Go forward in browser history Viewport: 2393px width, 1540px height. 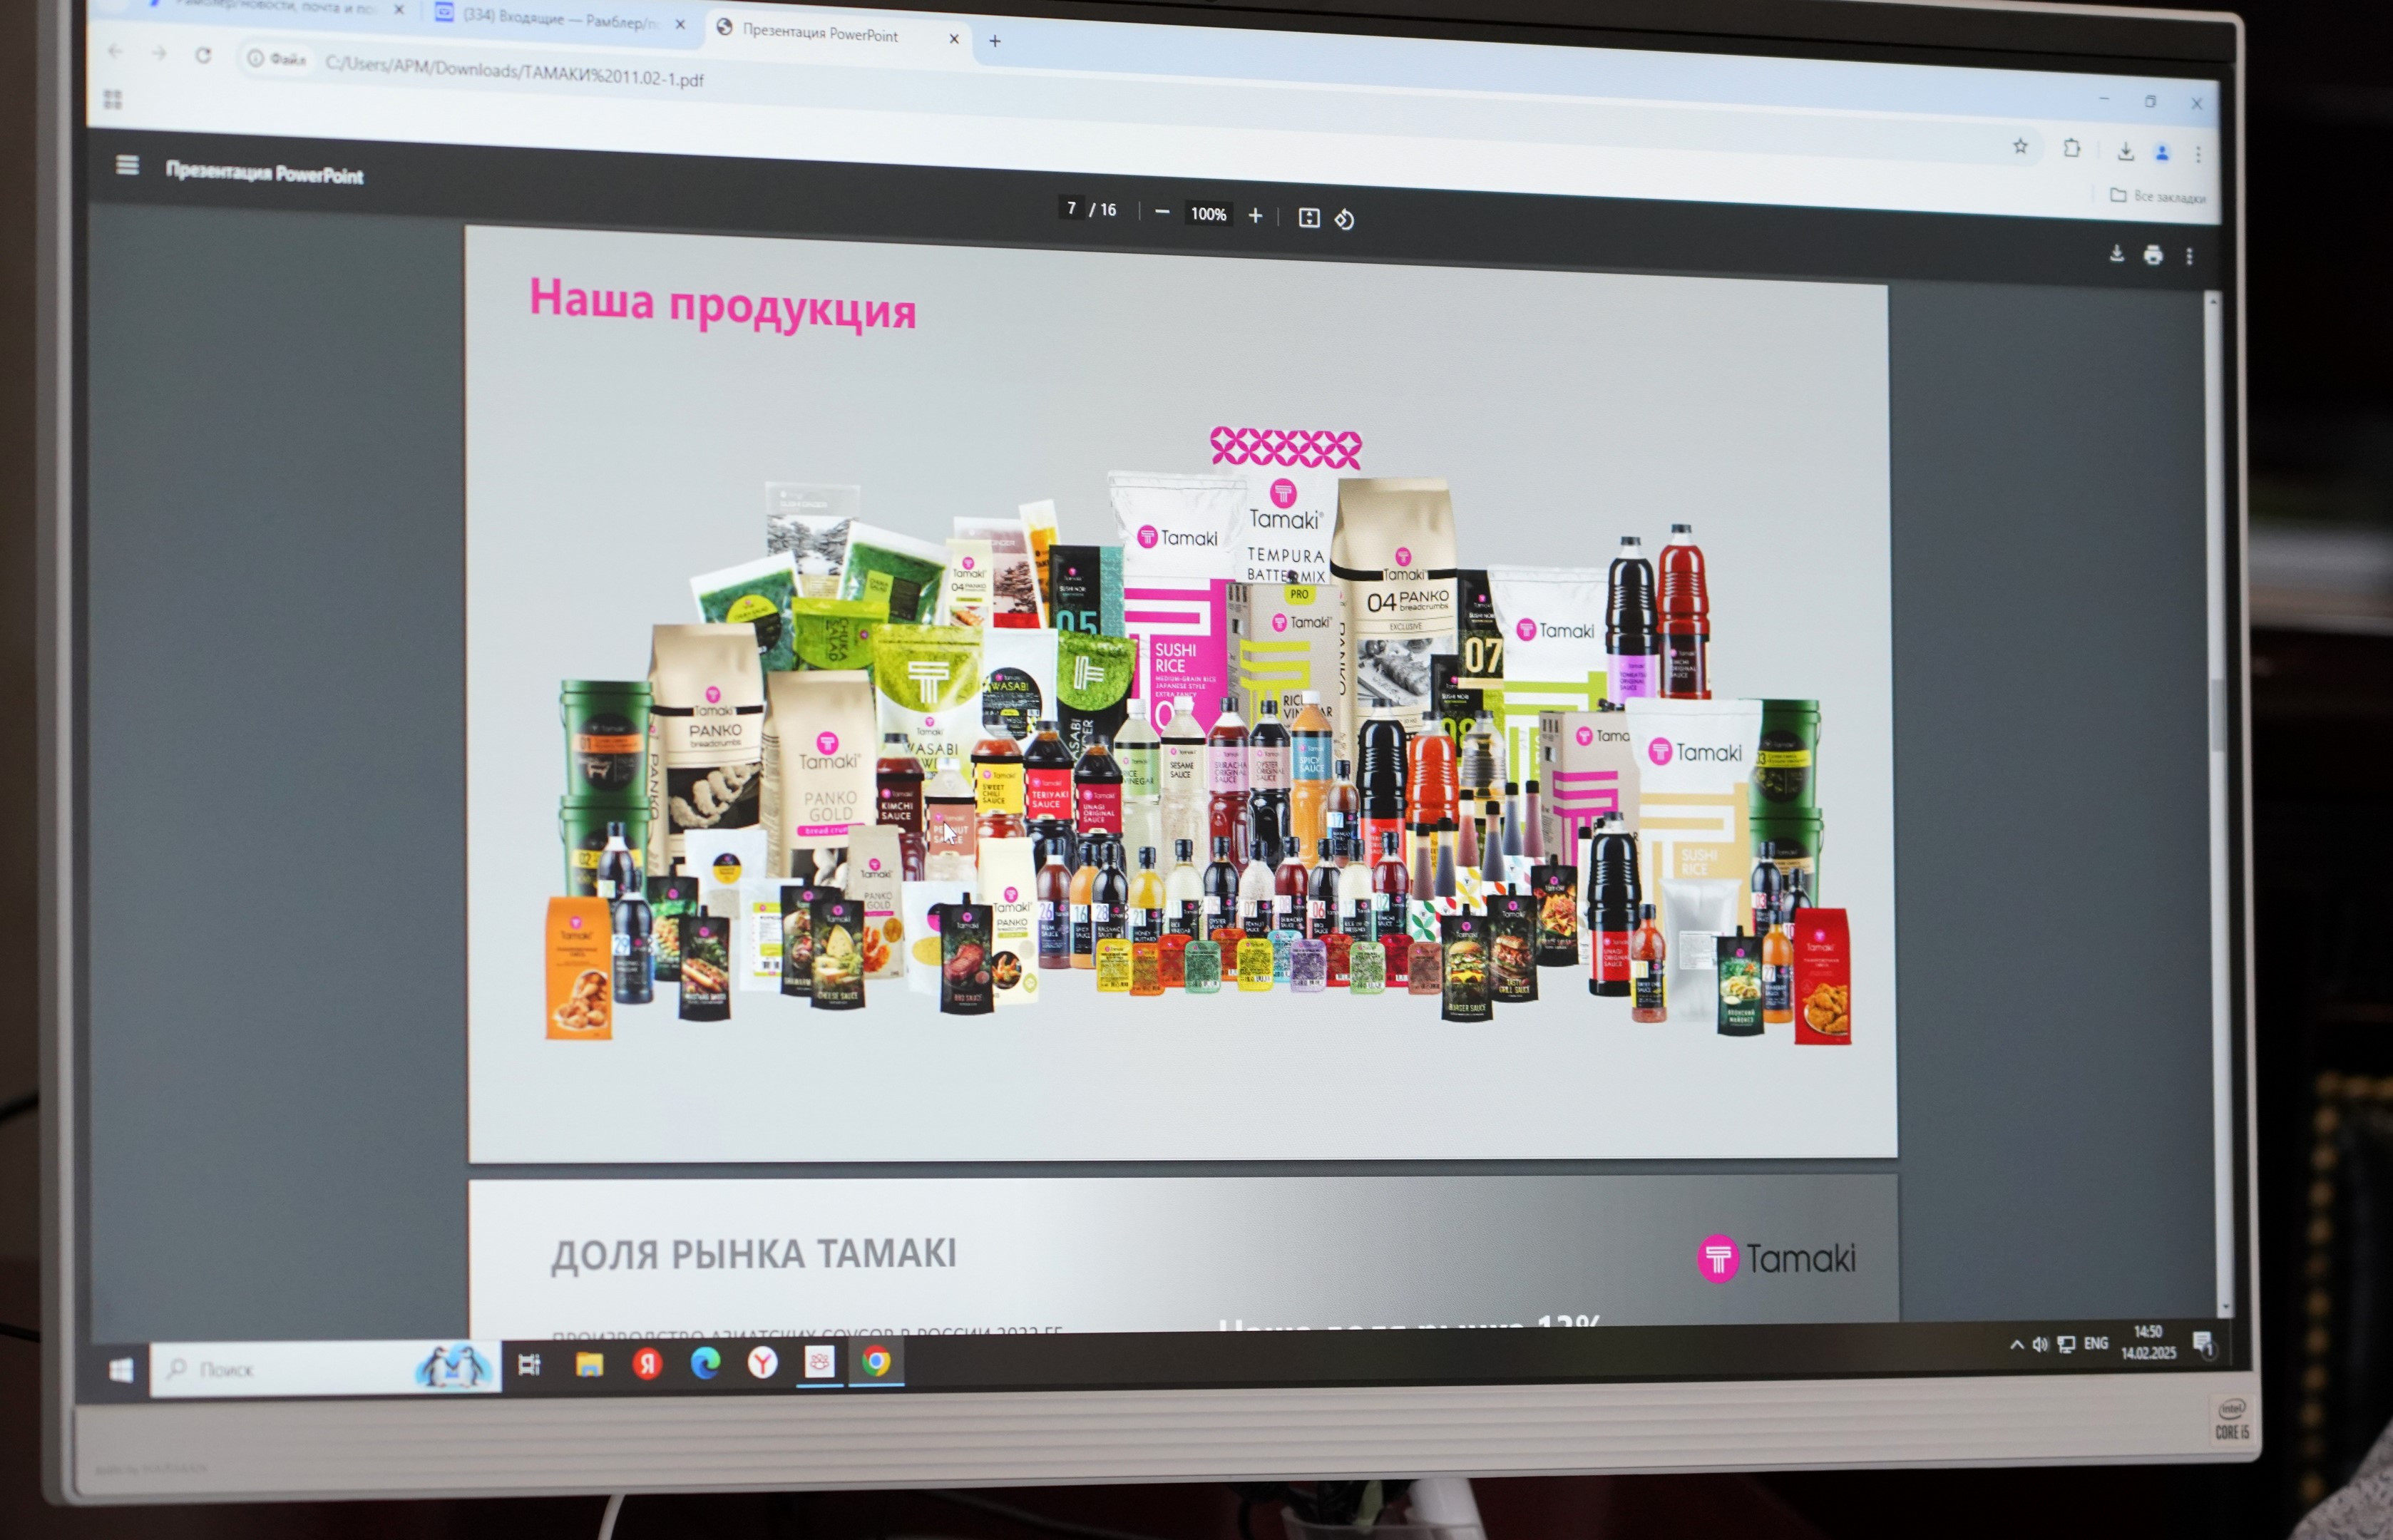[x=159, y=53]
